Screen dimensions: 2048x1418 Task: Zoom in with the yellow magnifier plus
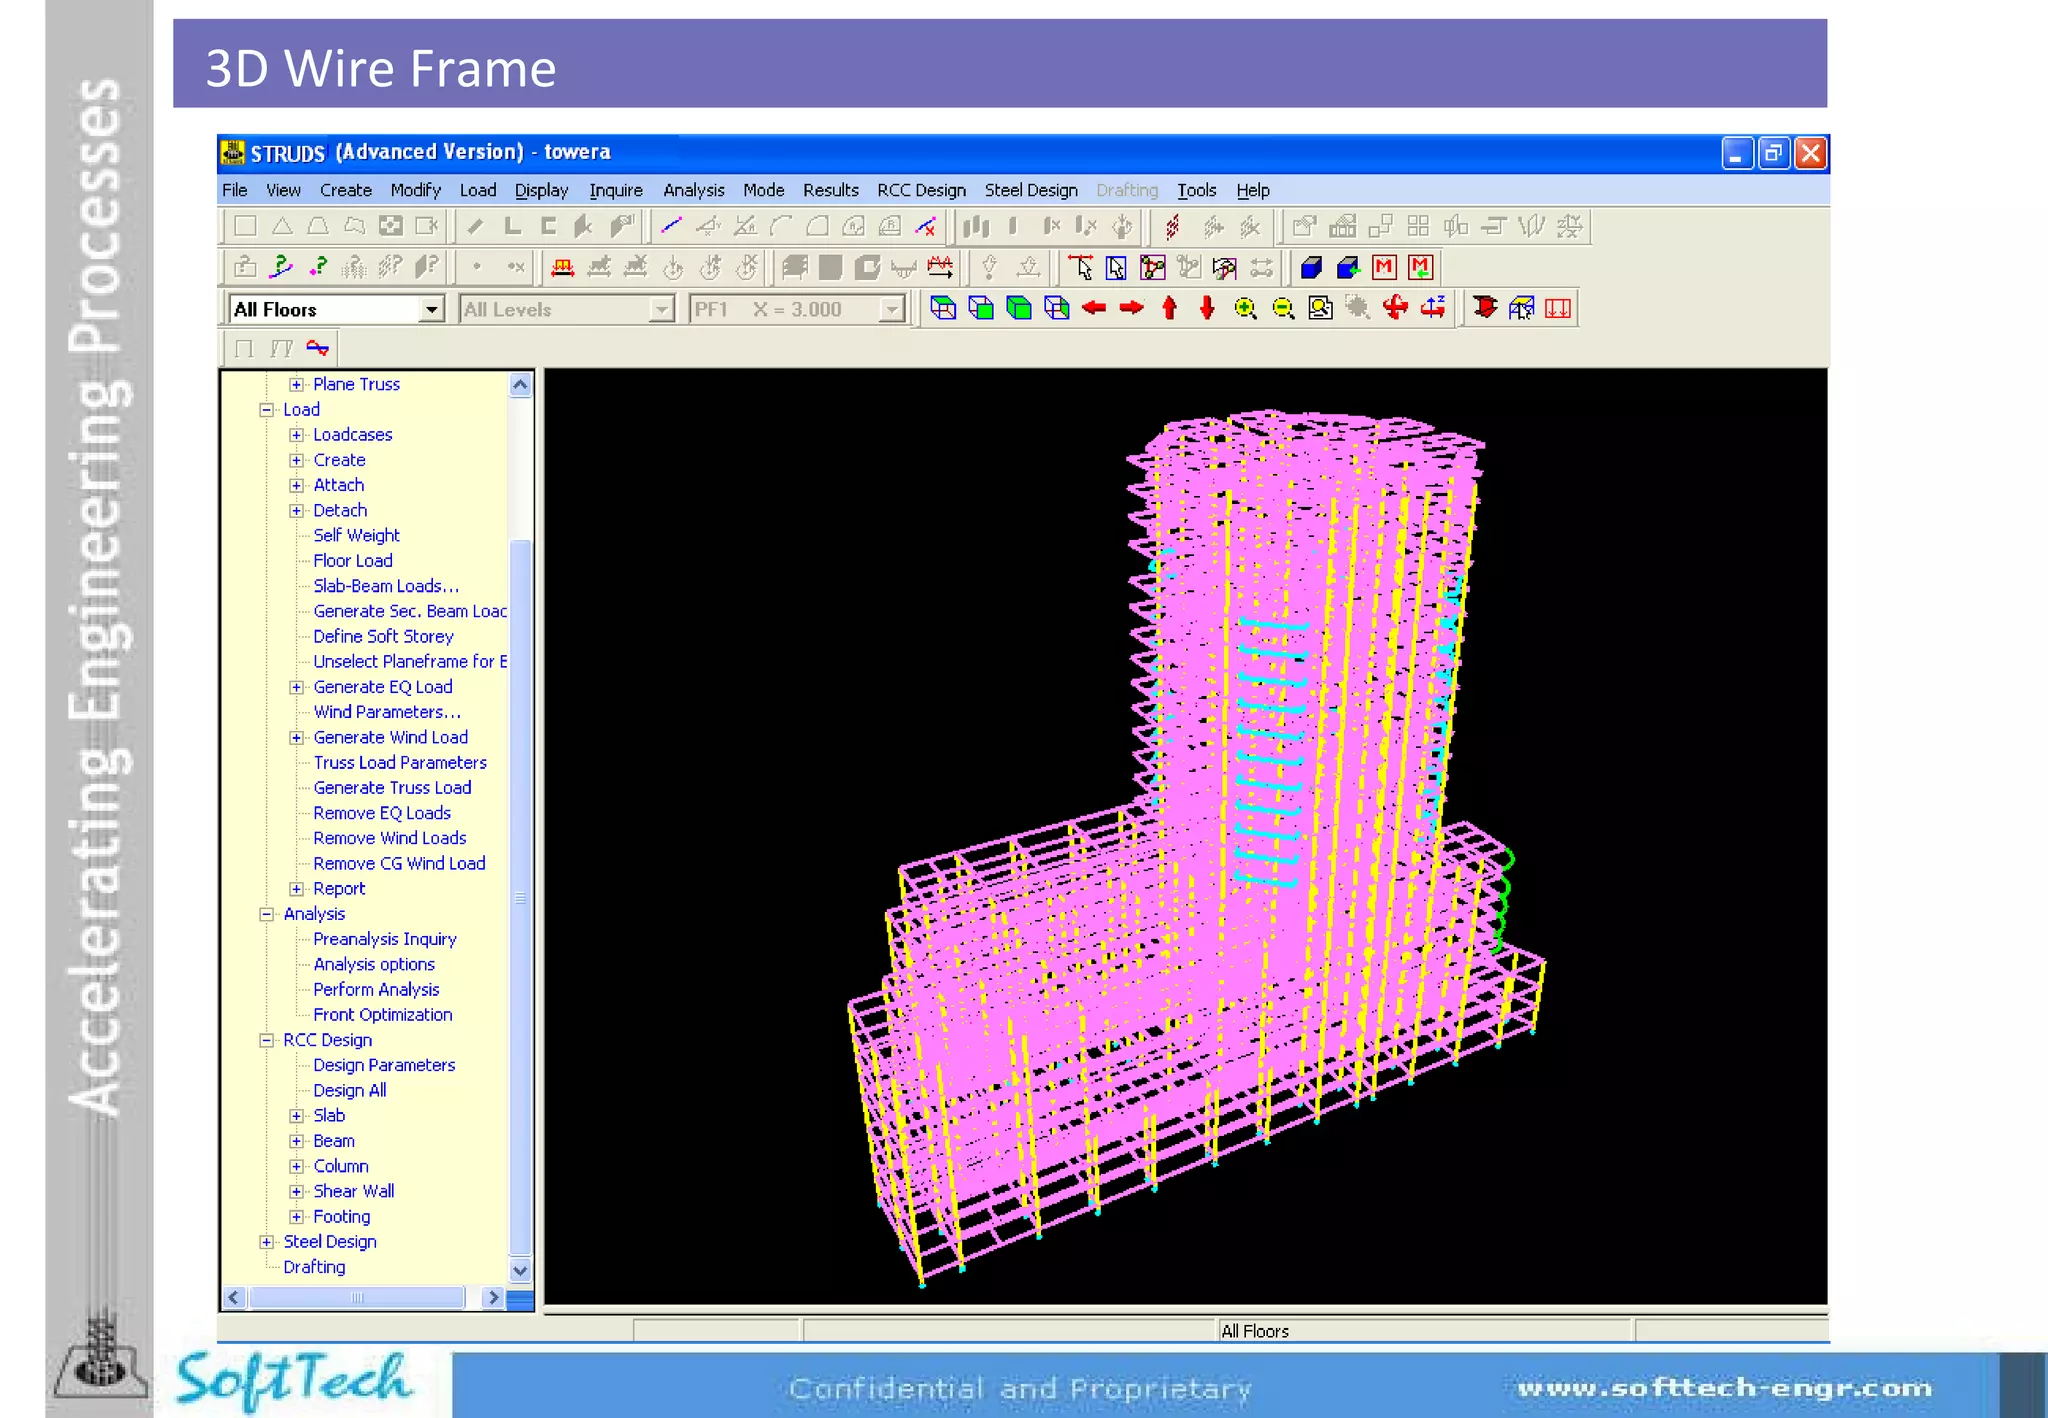[1245, 308]
